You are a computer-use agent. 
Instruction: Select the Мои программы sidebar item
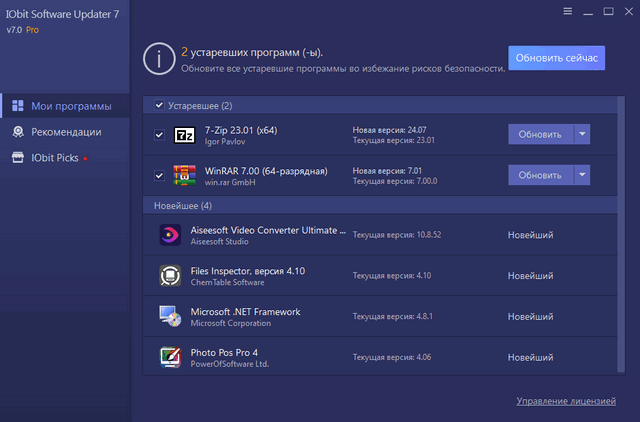[70, 106]
